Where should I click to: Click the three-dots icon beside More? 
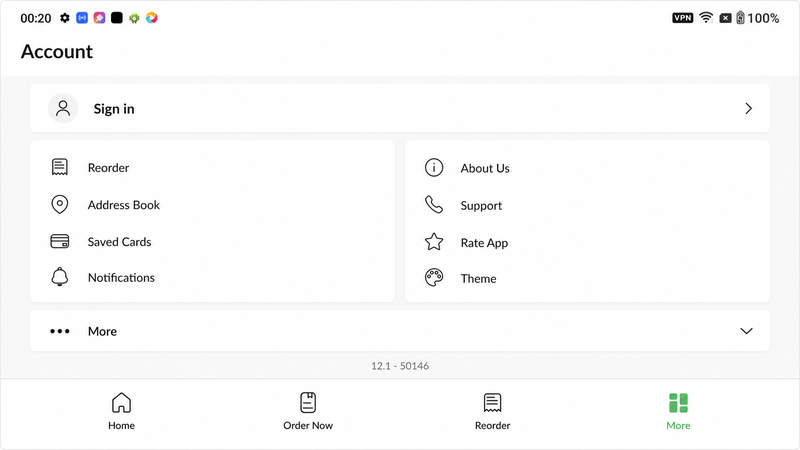(x=60, y=331)
